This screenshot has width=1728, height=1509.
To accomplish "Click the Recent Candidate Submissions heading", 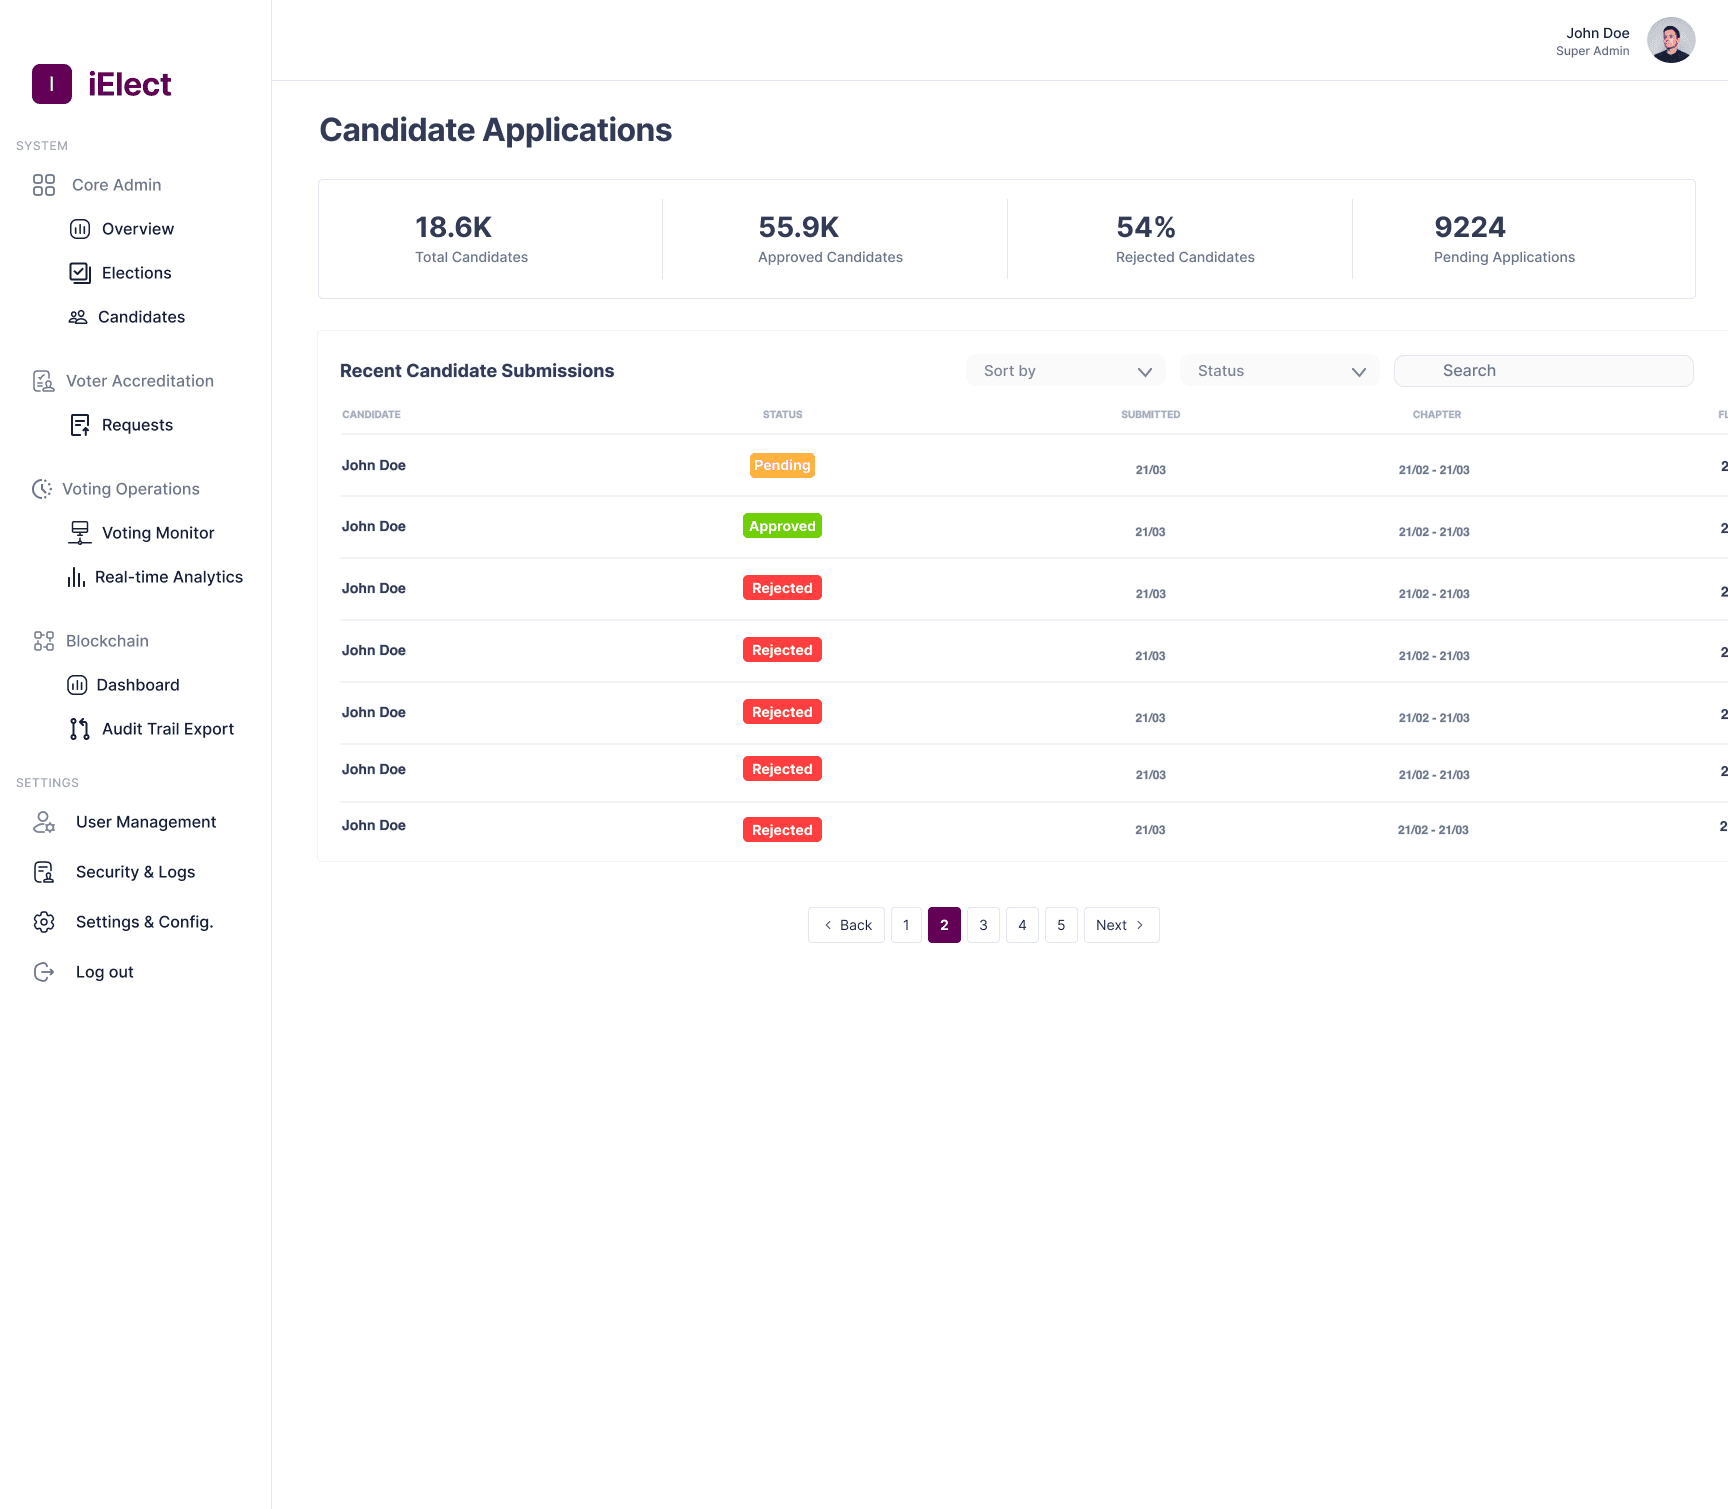I will (477, 371).
